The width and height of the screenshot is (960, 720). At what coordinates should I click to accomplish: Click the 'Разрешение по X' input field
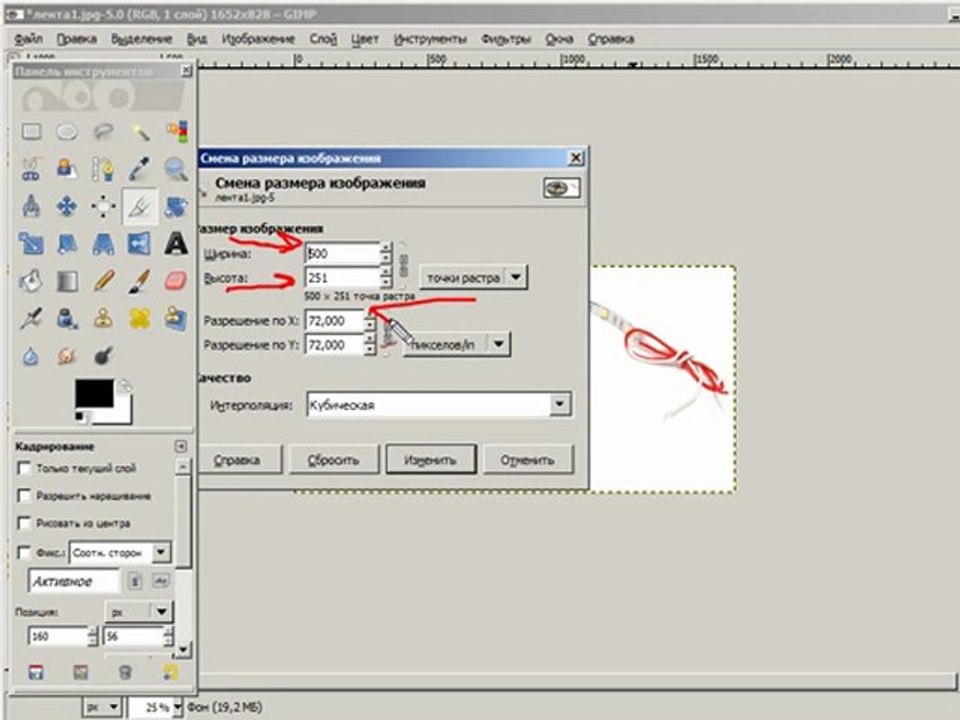point(334,320)
